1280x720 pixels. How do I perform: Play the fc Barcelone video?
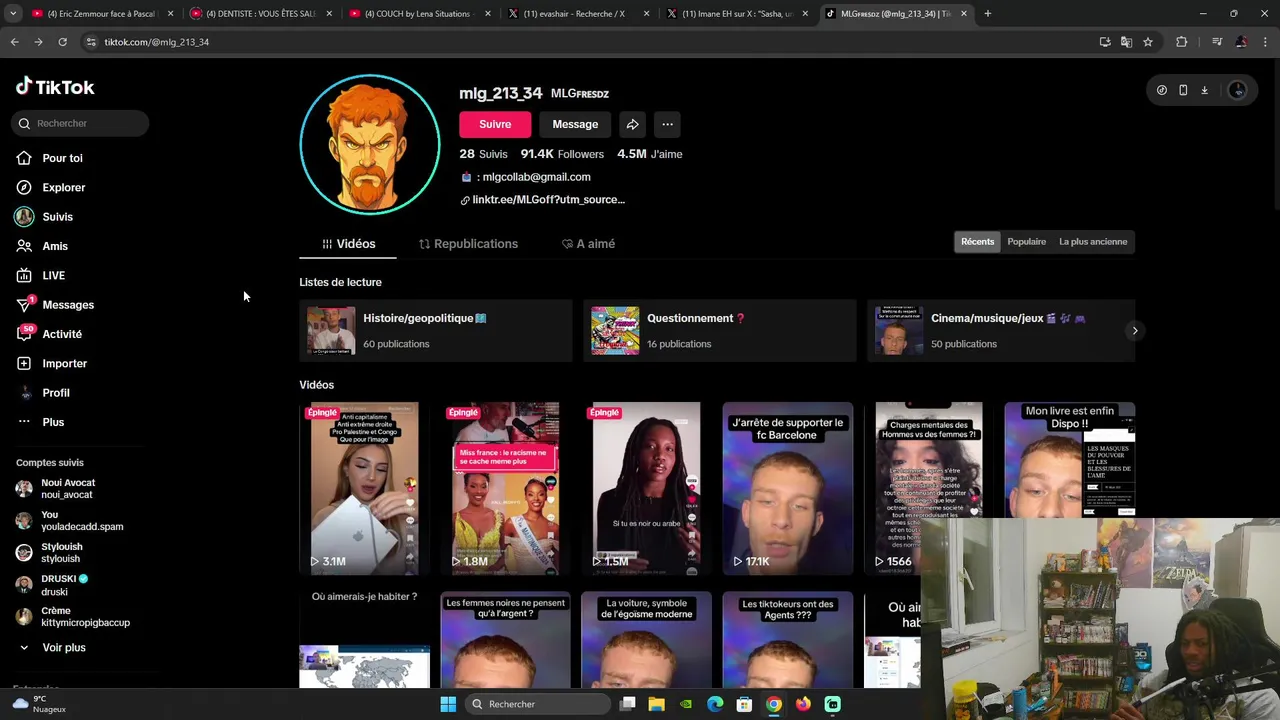tap(788, 488)
